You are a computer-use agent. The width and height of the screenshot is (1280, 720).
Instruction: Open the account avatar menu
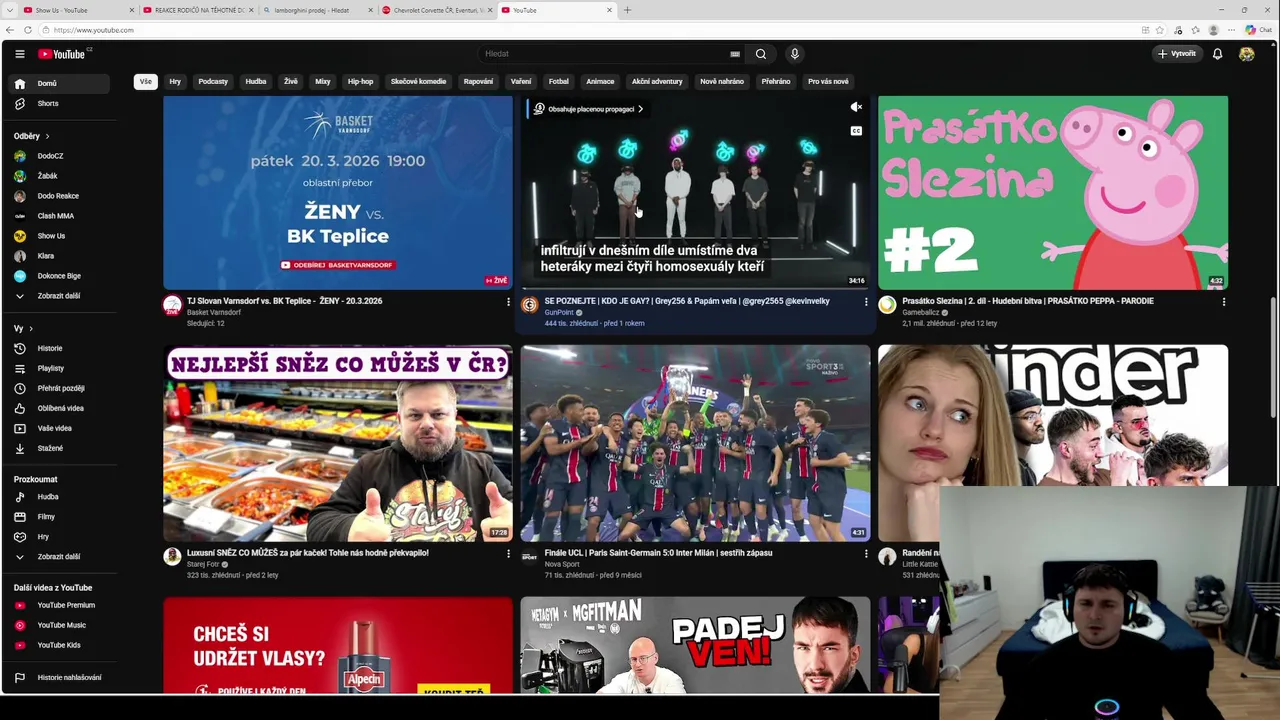coord(1246,54)
